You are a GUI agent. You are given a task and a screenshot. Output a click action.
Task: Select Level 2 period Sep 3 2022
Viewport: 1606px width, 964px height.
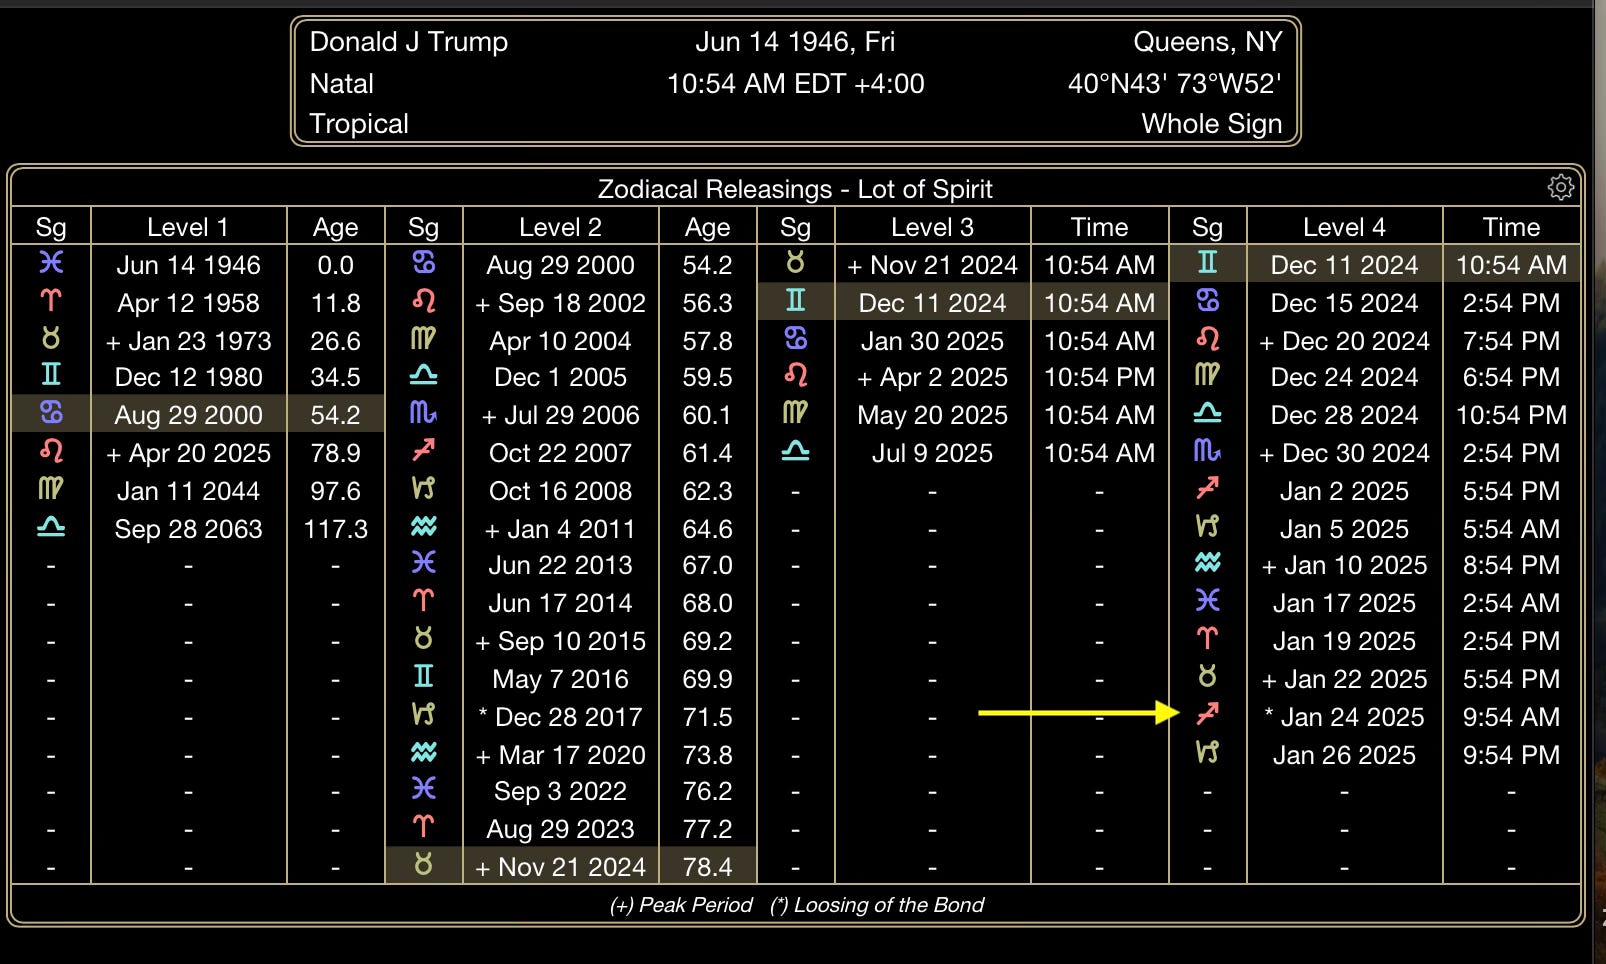click(x=560, y=791)
